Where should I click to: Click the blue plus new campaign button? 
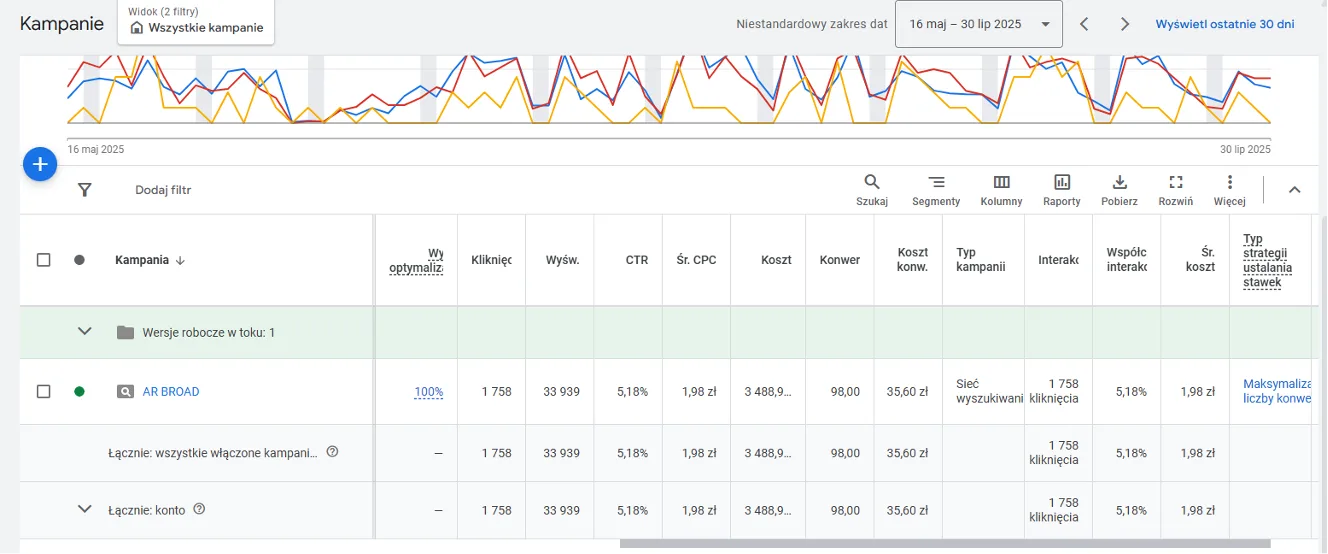(40, 164)
